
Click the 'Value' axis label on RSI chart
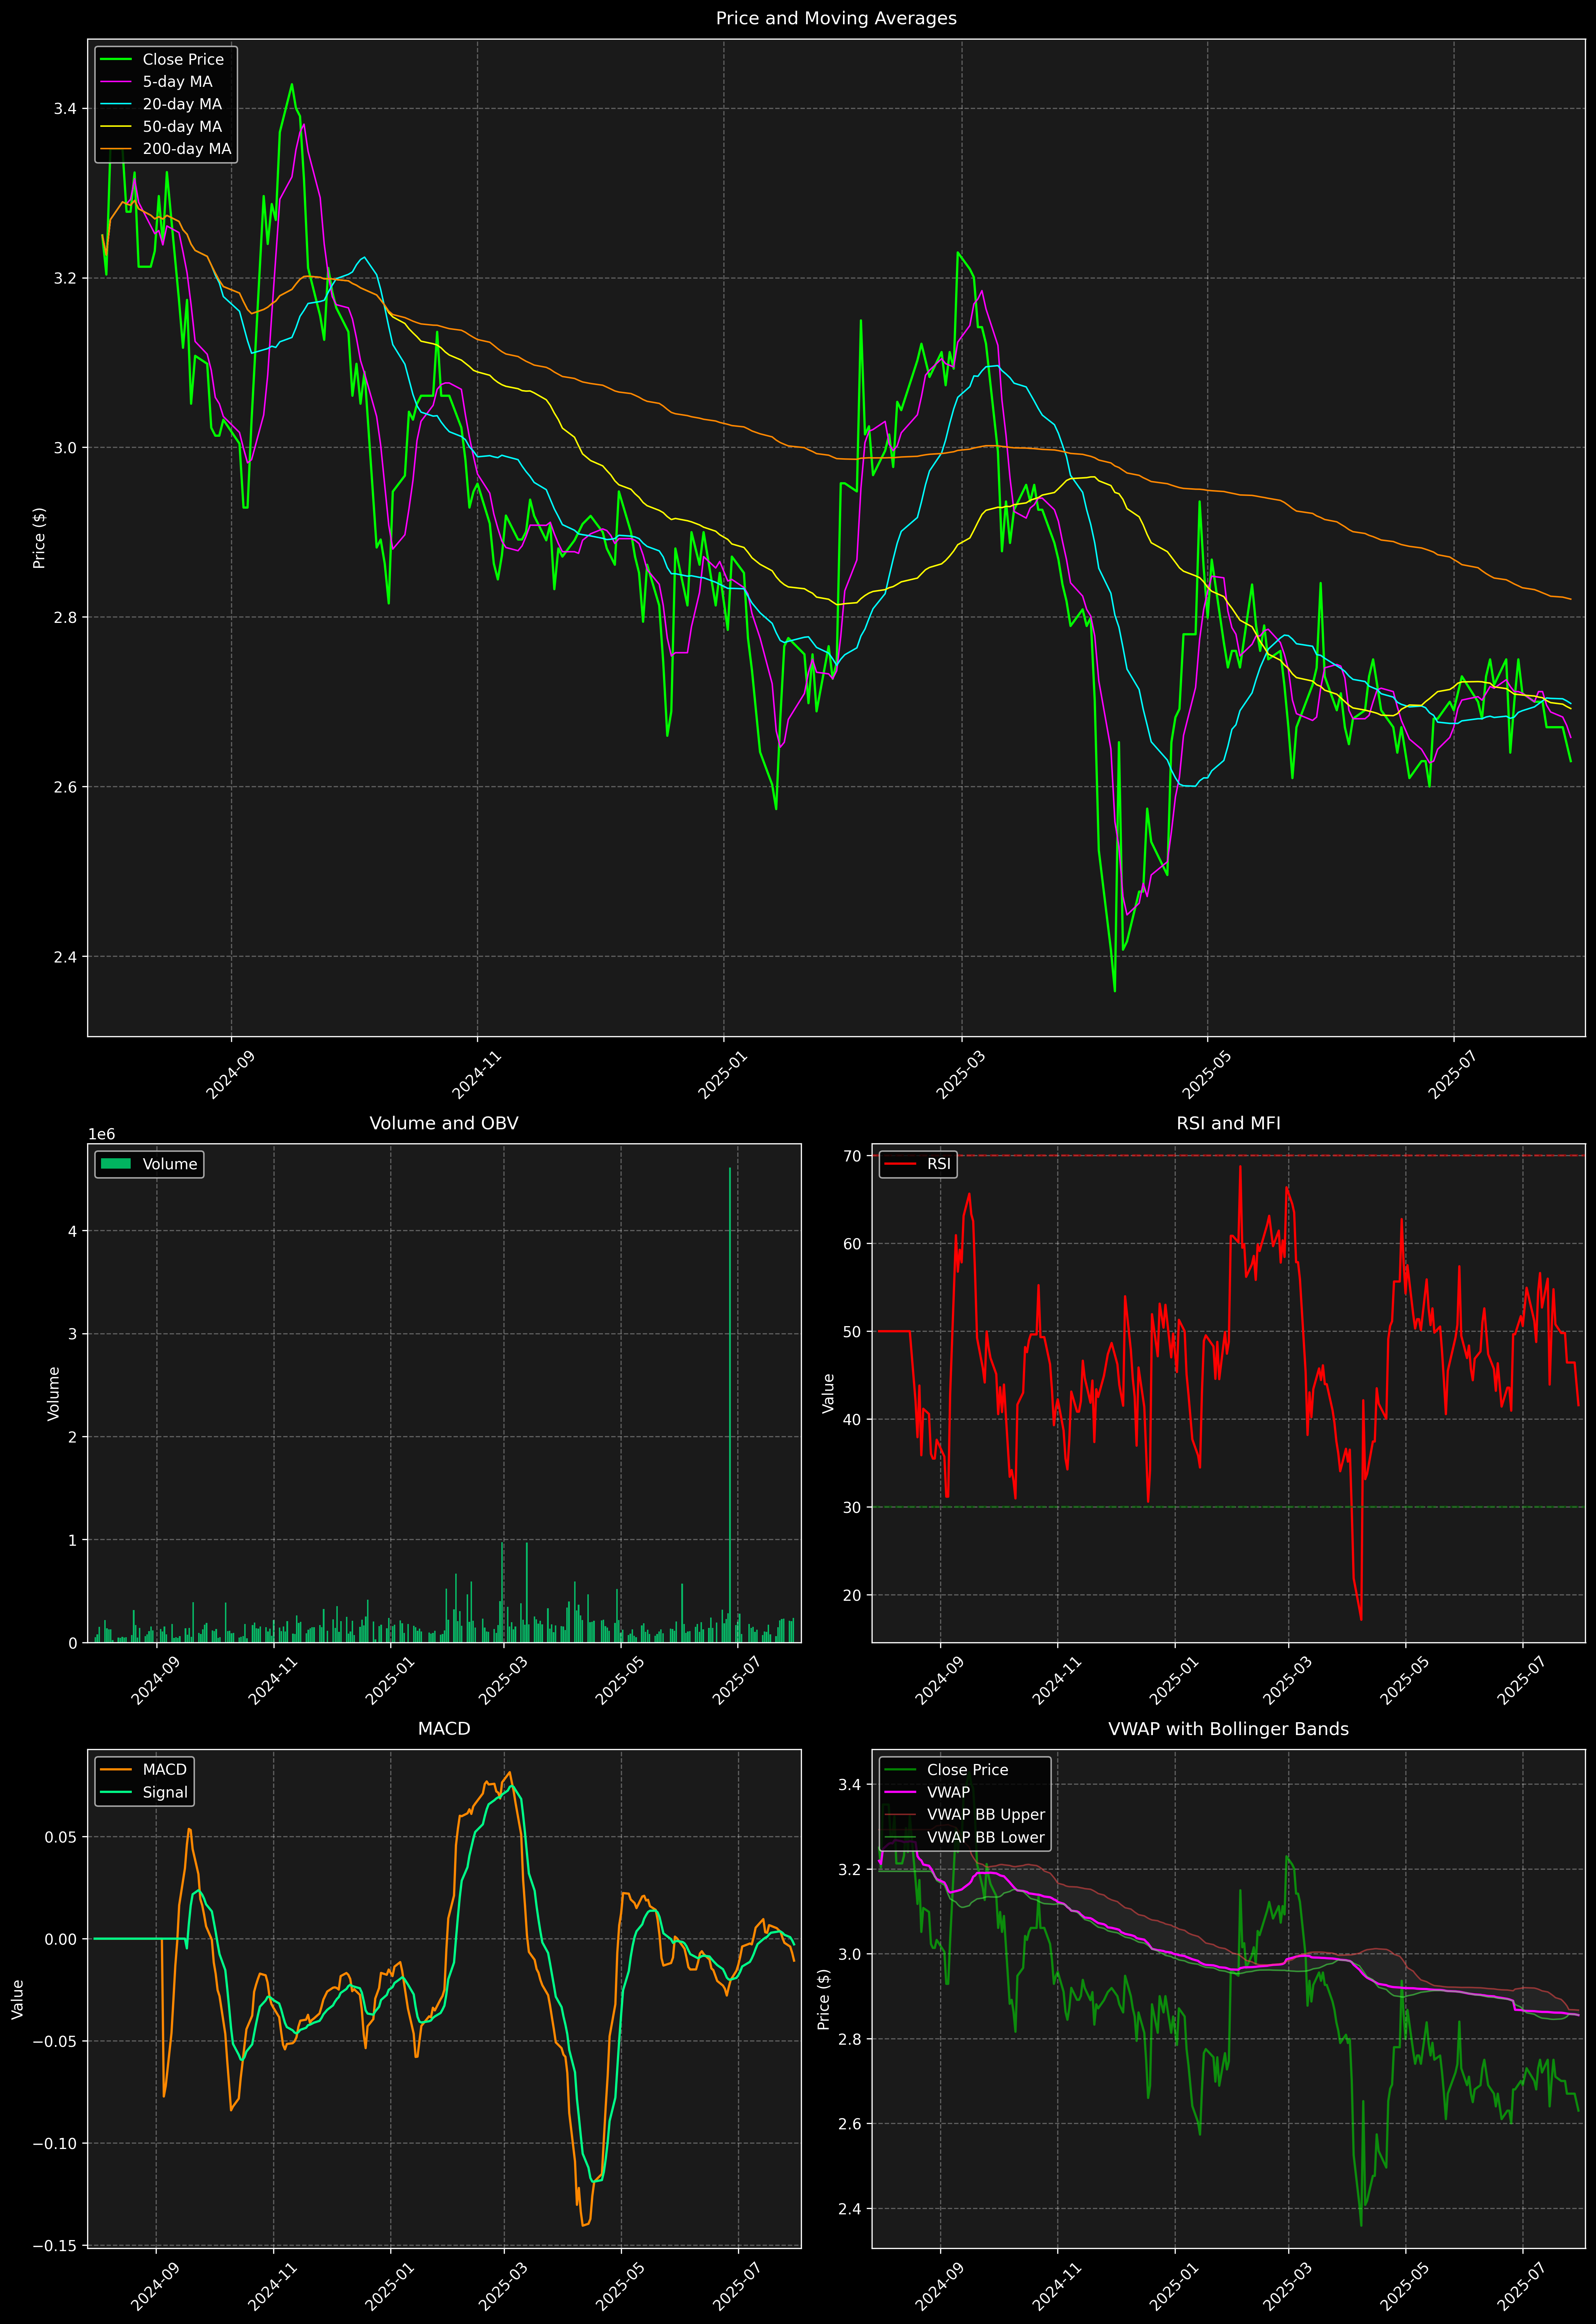[828, 1393]
